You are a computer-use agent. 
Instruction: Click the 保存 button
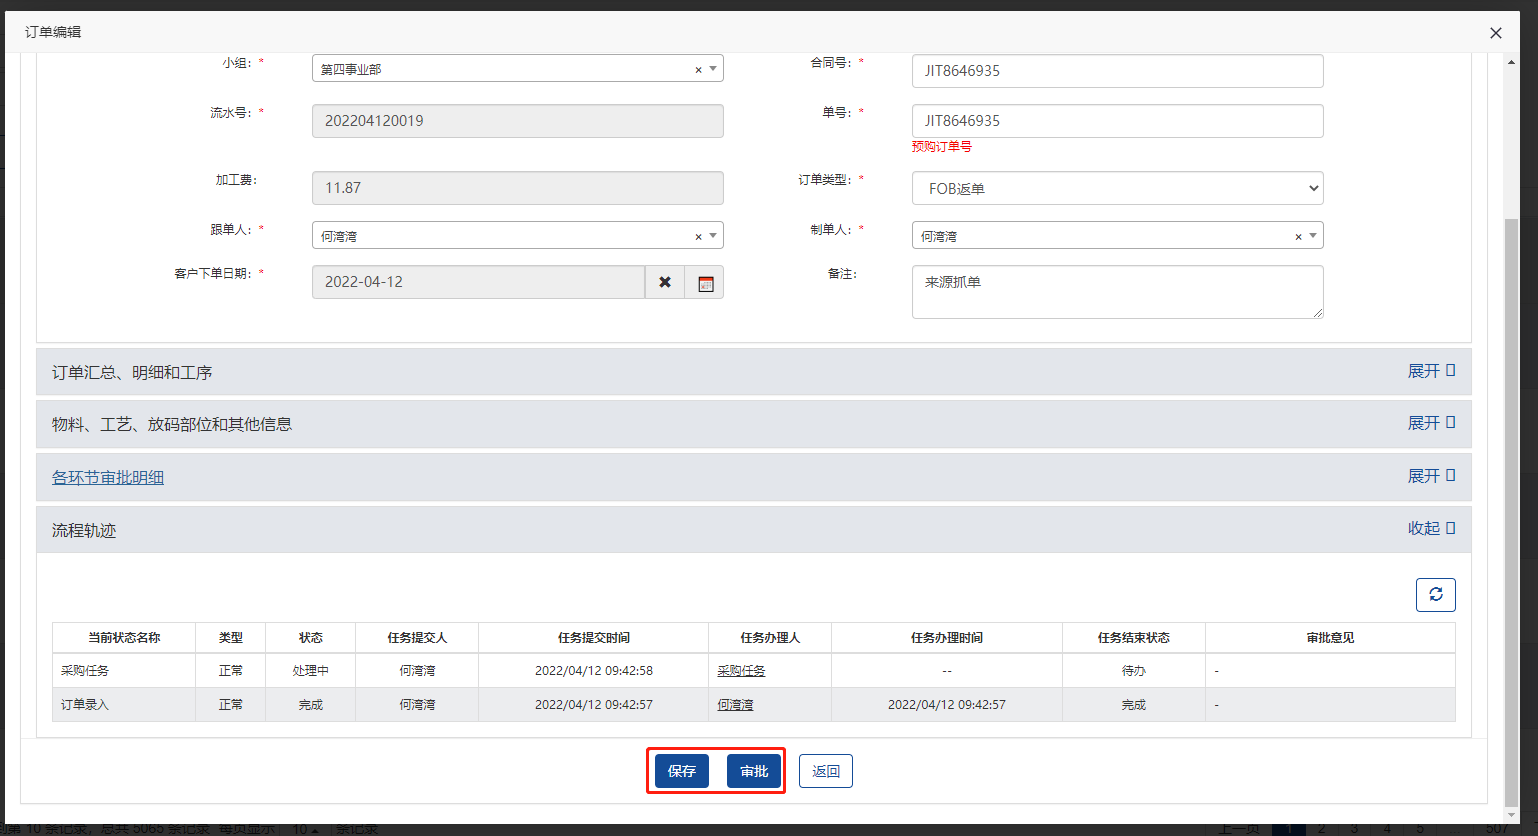click(682, 771)
